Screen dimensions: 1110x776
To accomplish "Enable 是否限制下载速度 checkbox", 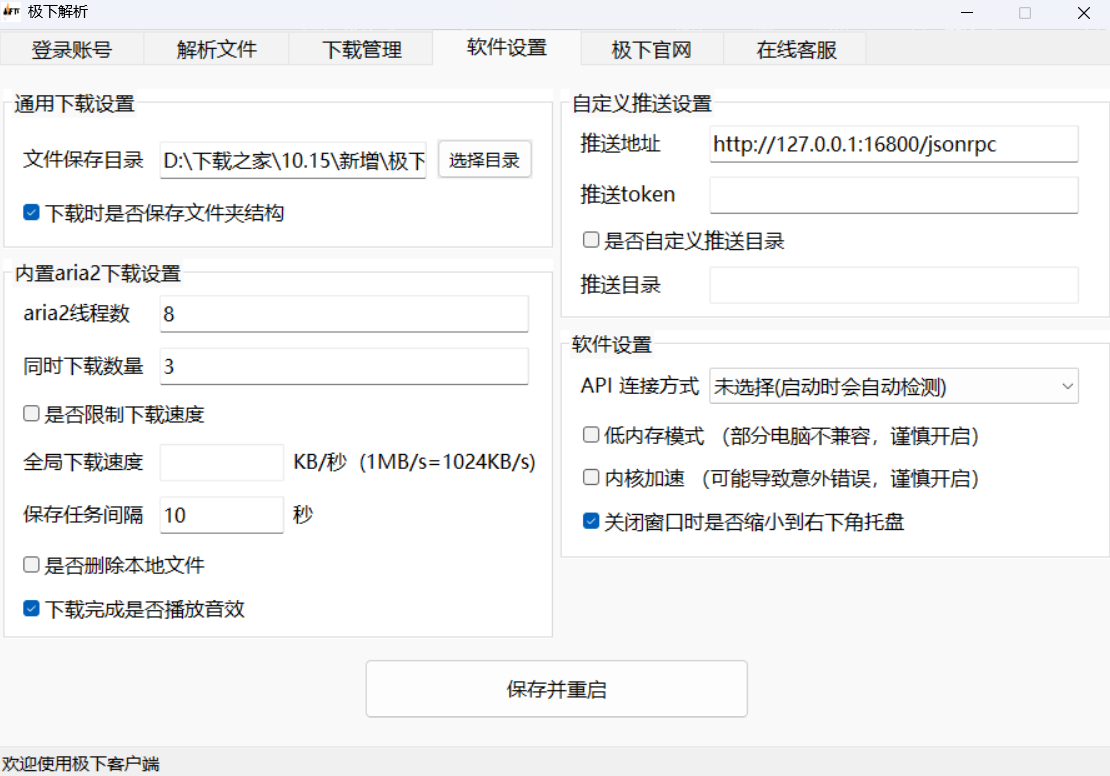I will point(31,414).
